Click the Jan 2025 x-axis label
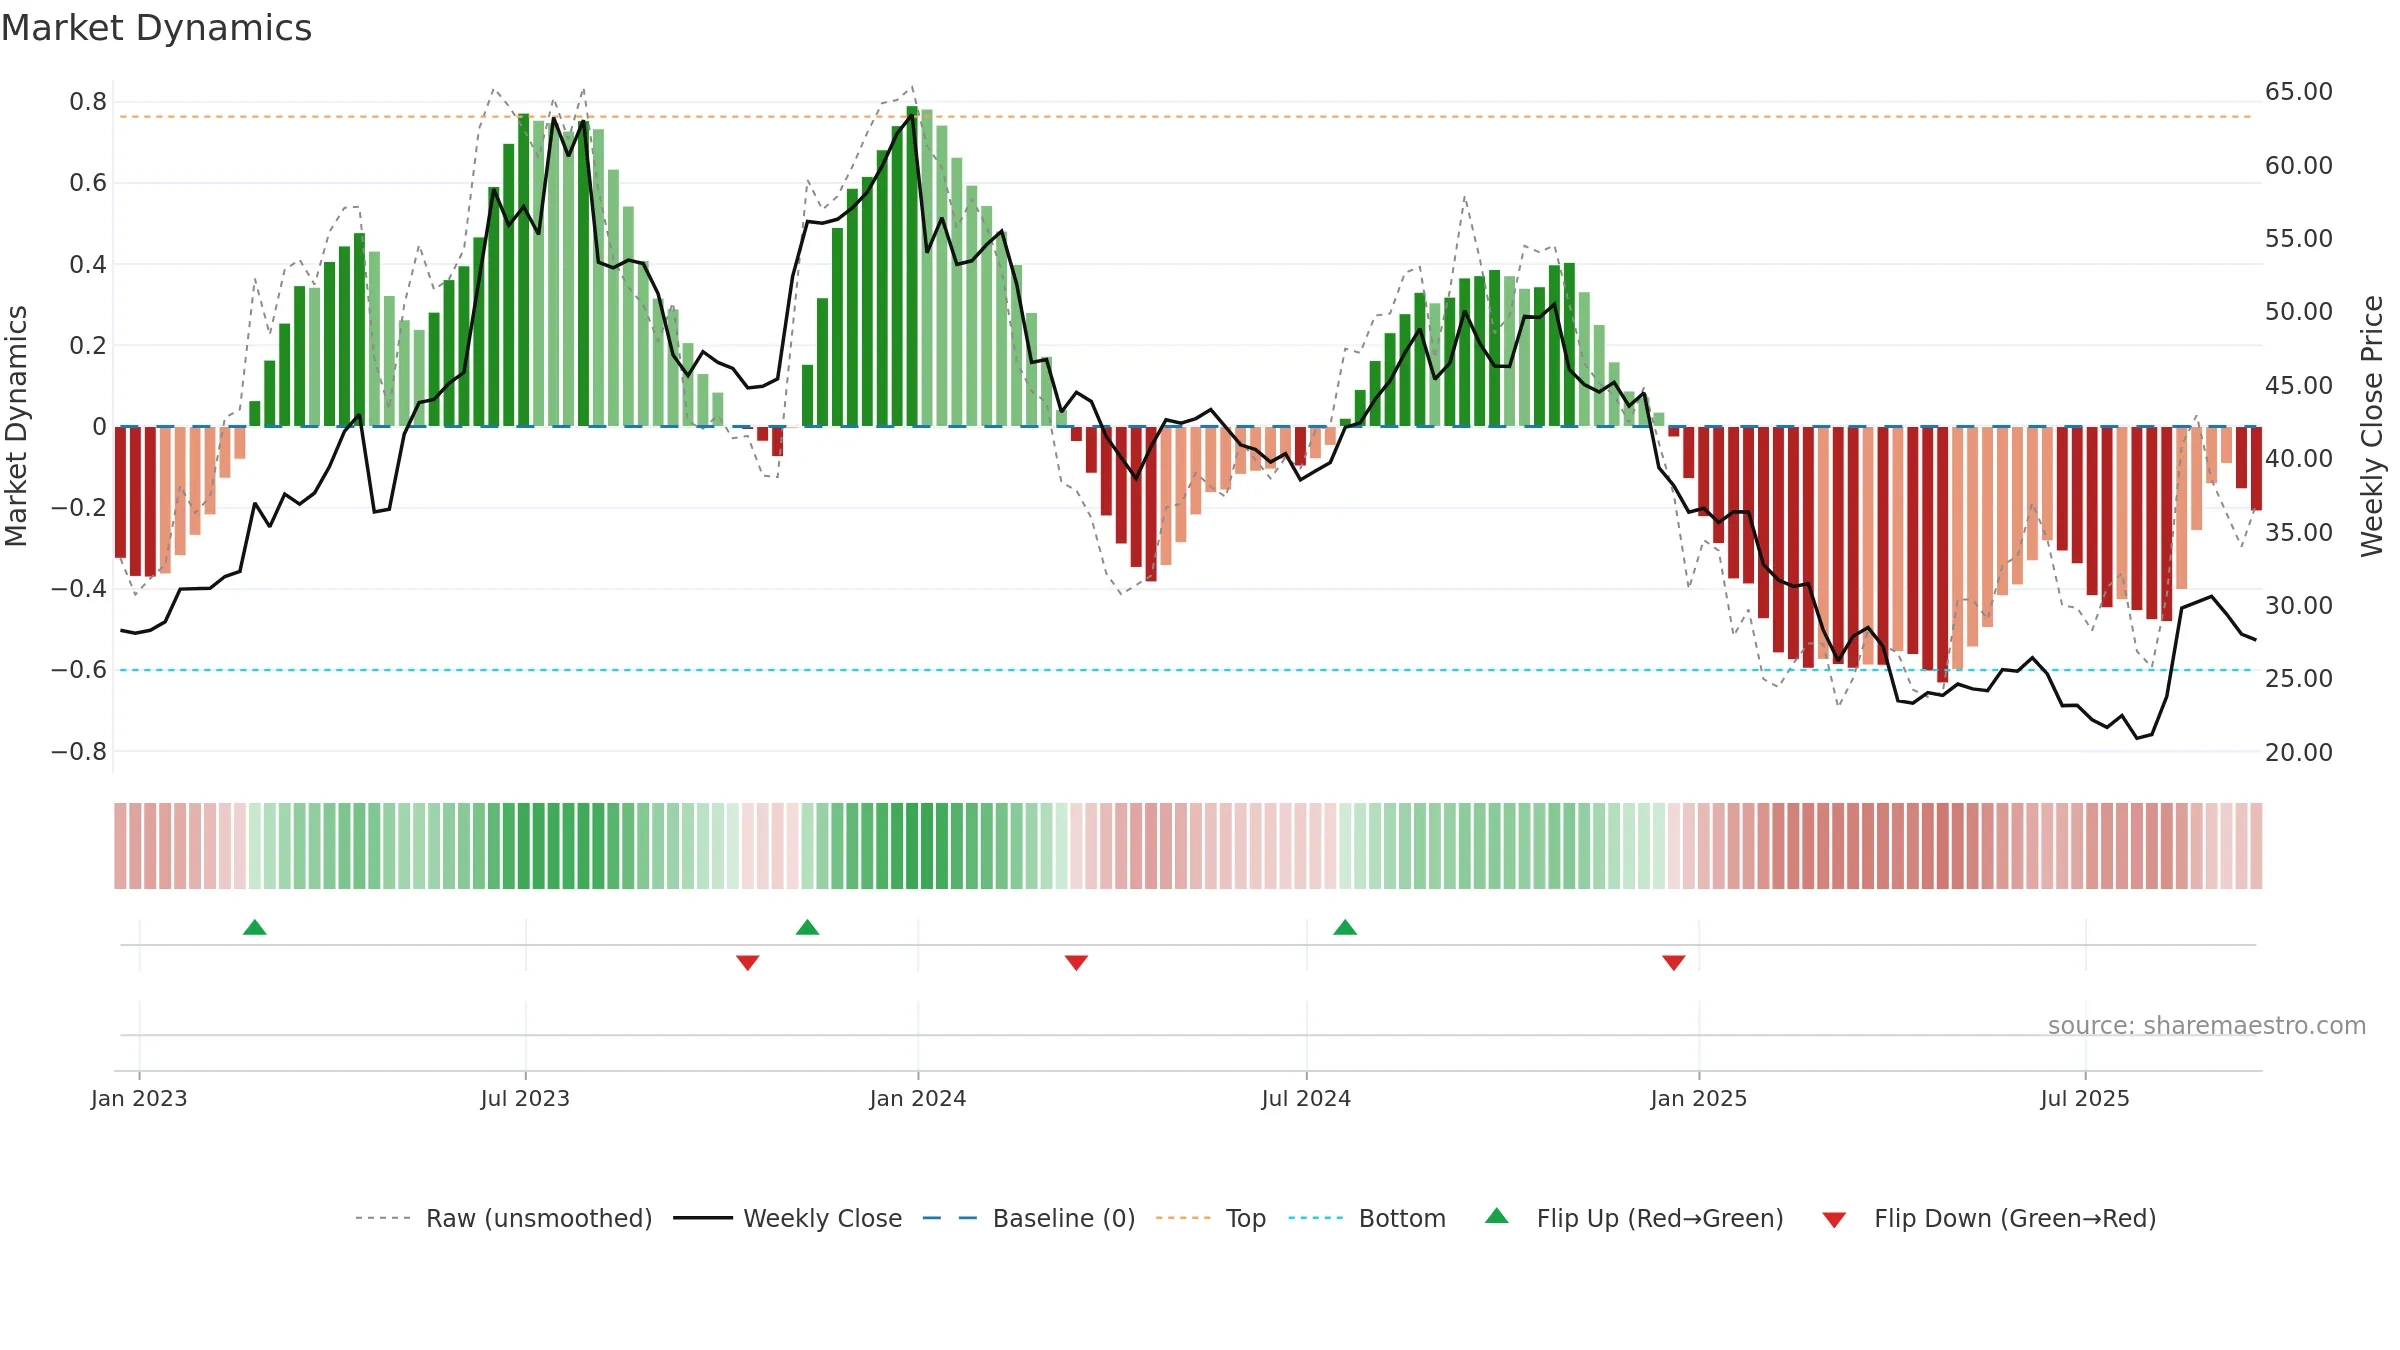This screenshot has height=1350, width=2400. pyautogui.click(x=1699, y=1098)
